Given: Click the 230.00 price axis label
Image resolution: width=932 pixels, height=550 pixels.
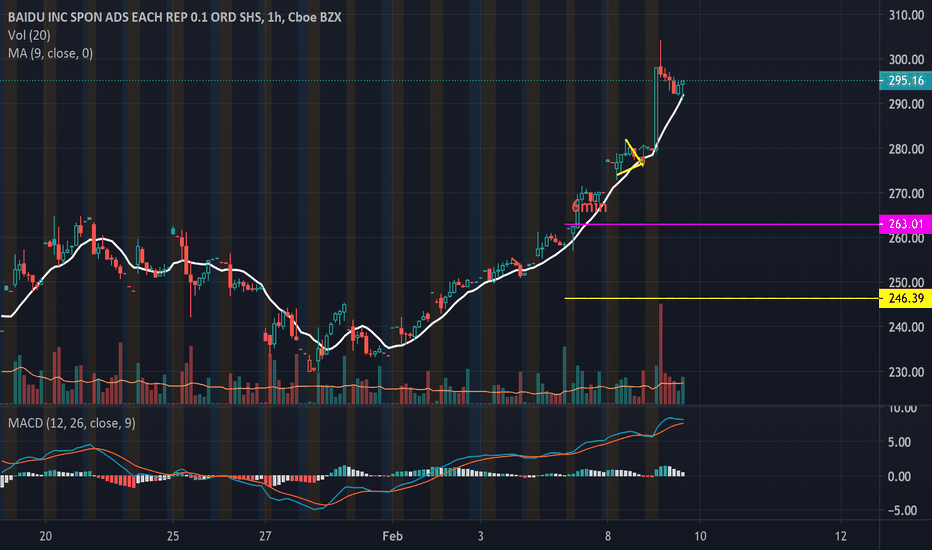Looking at the screenshot, I should pos(906,372).
